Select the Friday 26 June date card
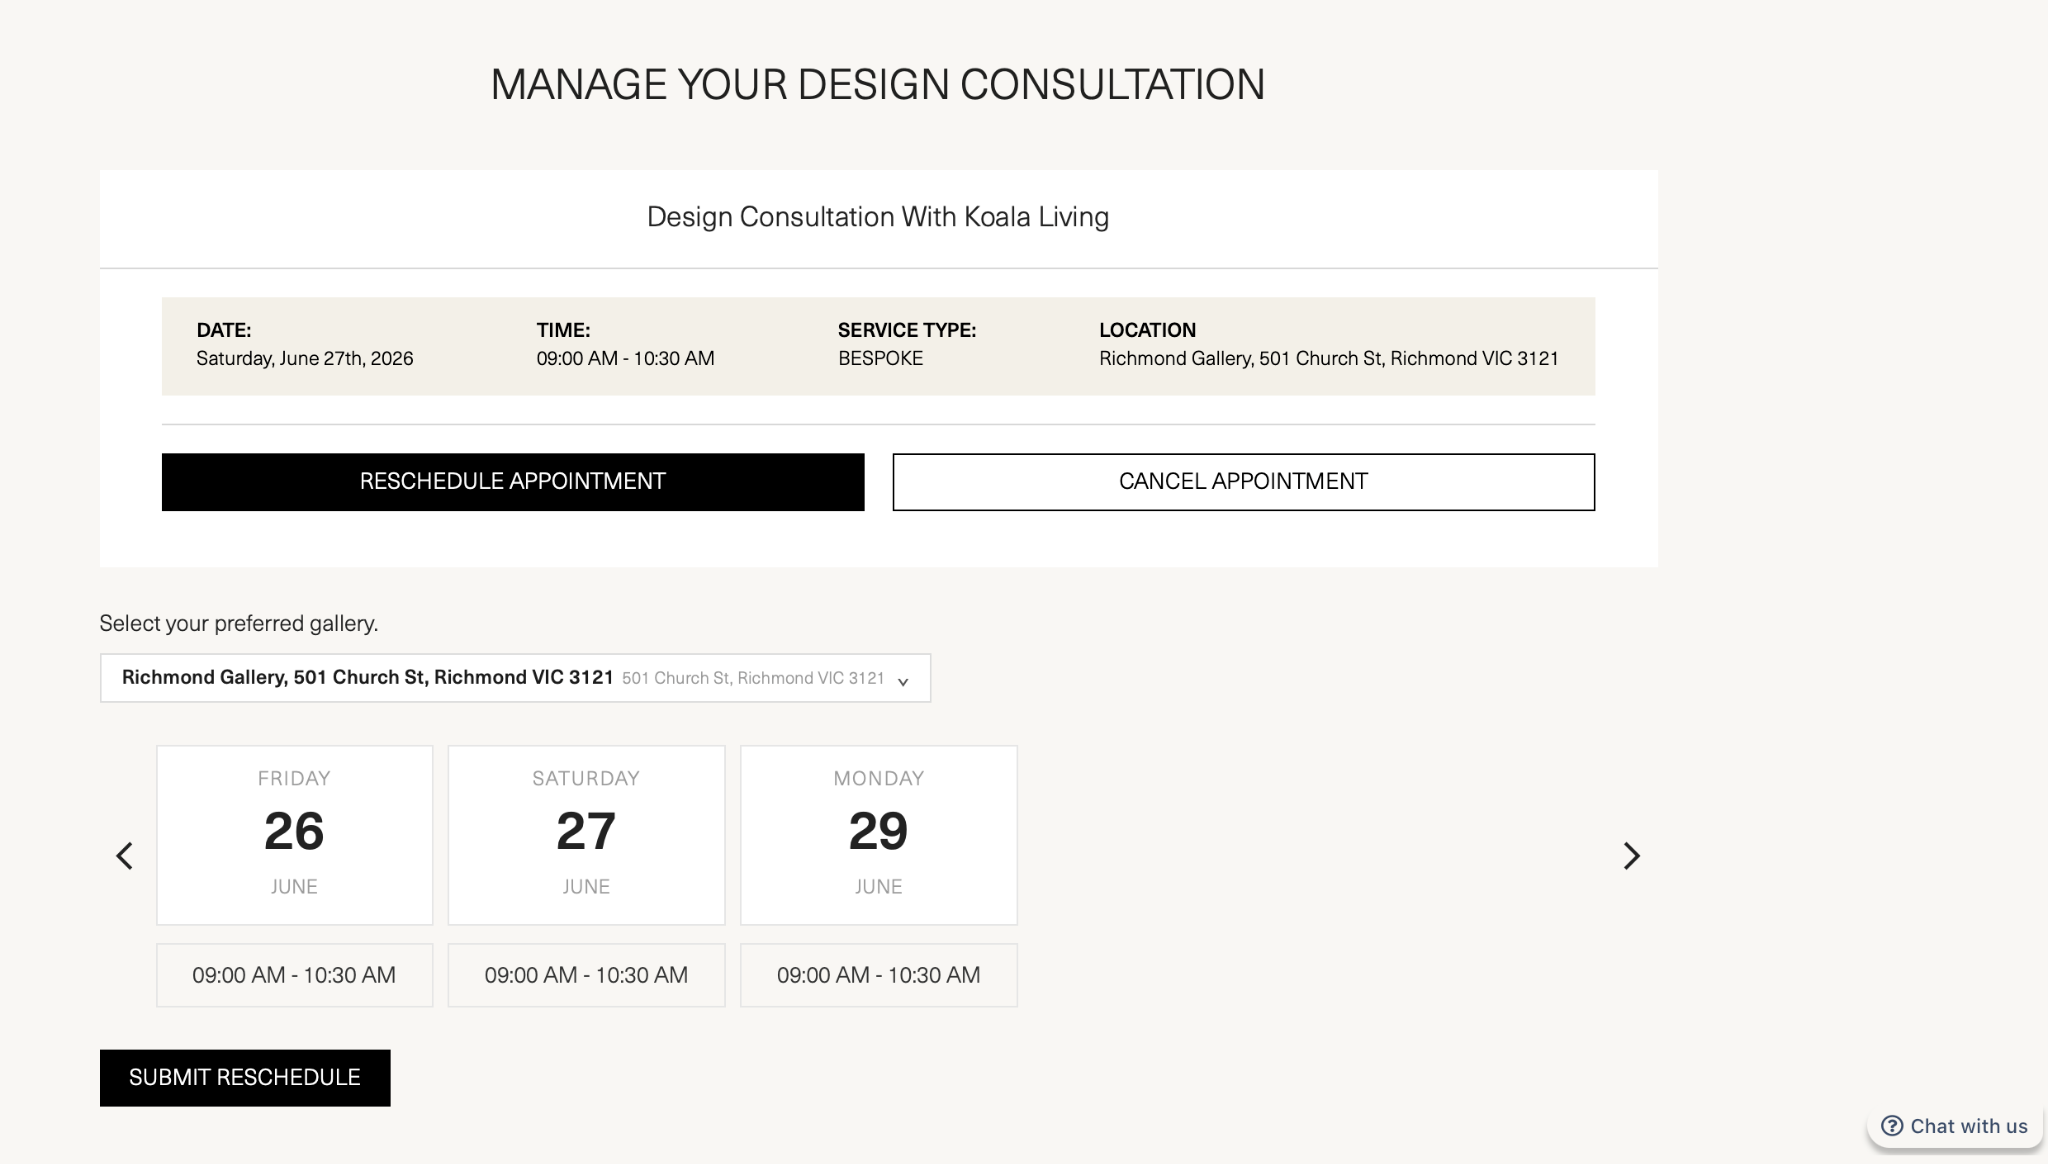 click(294, 835)
